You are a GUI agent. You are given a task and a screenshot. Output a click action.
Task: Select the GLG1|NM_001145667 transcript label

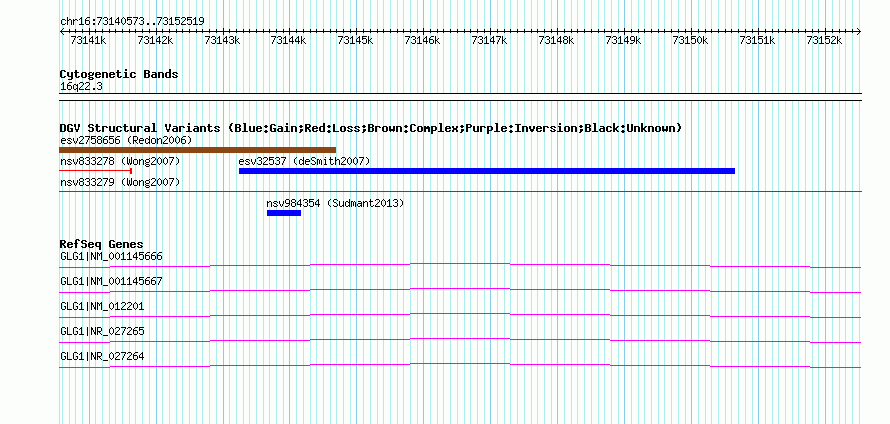[111, 282]
